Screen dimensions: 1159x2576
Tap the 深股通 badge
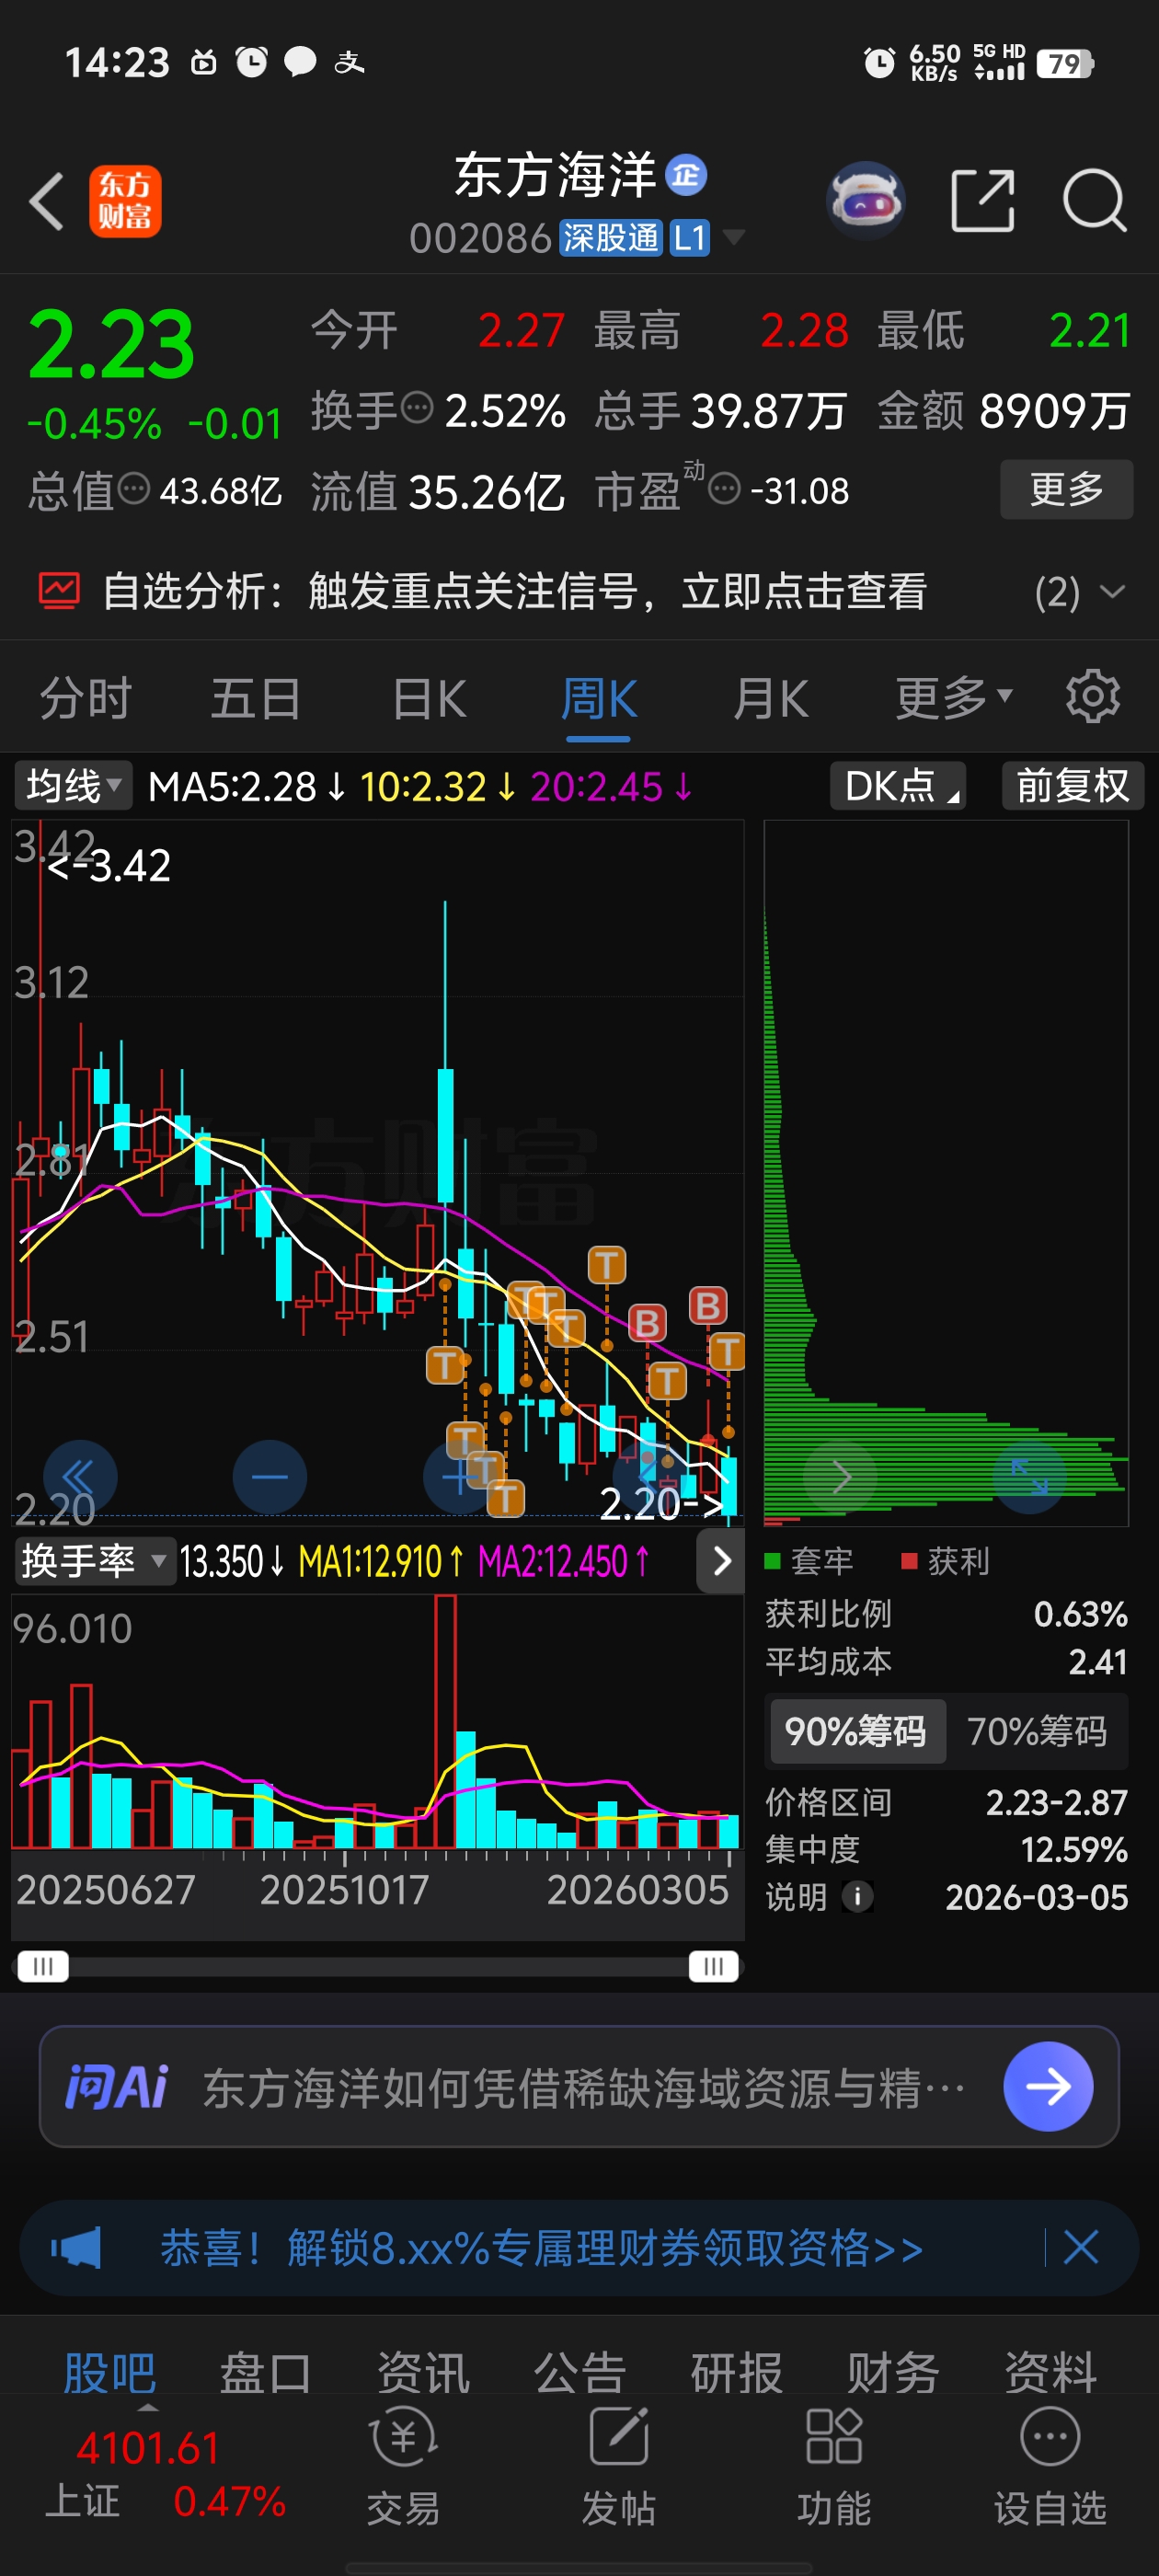(x=610, y=238)
